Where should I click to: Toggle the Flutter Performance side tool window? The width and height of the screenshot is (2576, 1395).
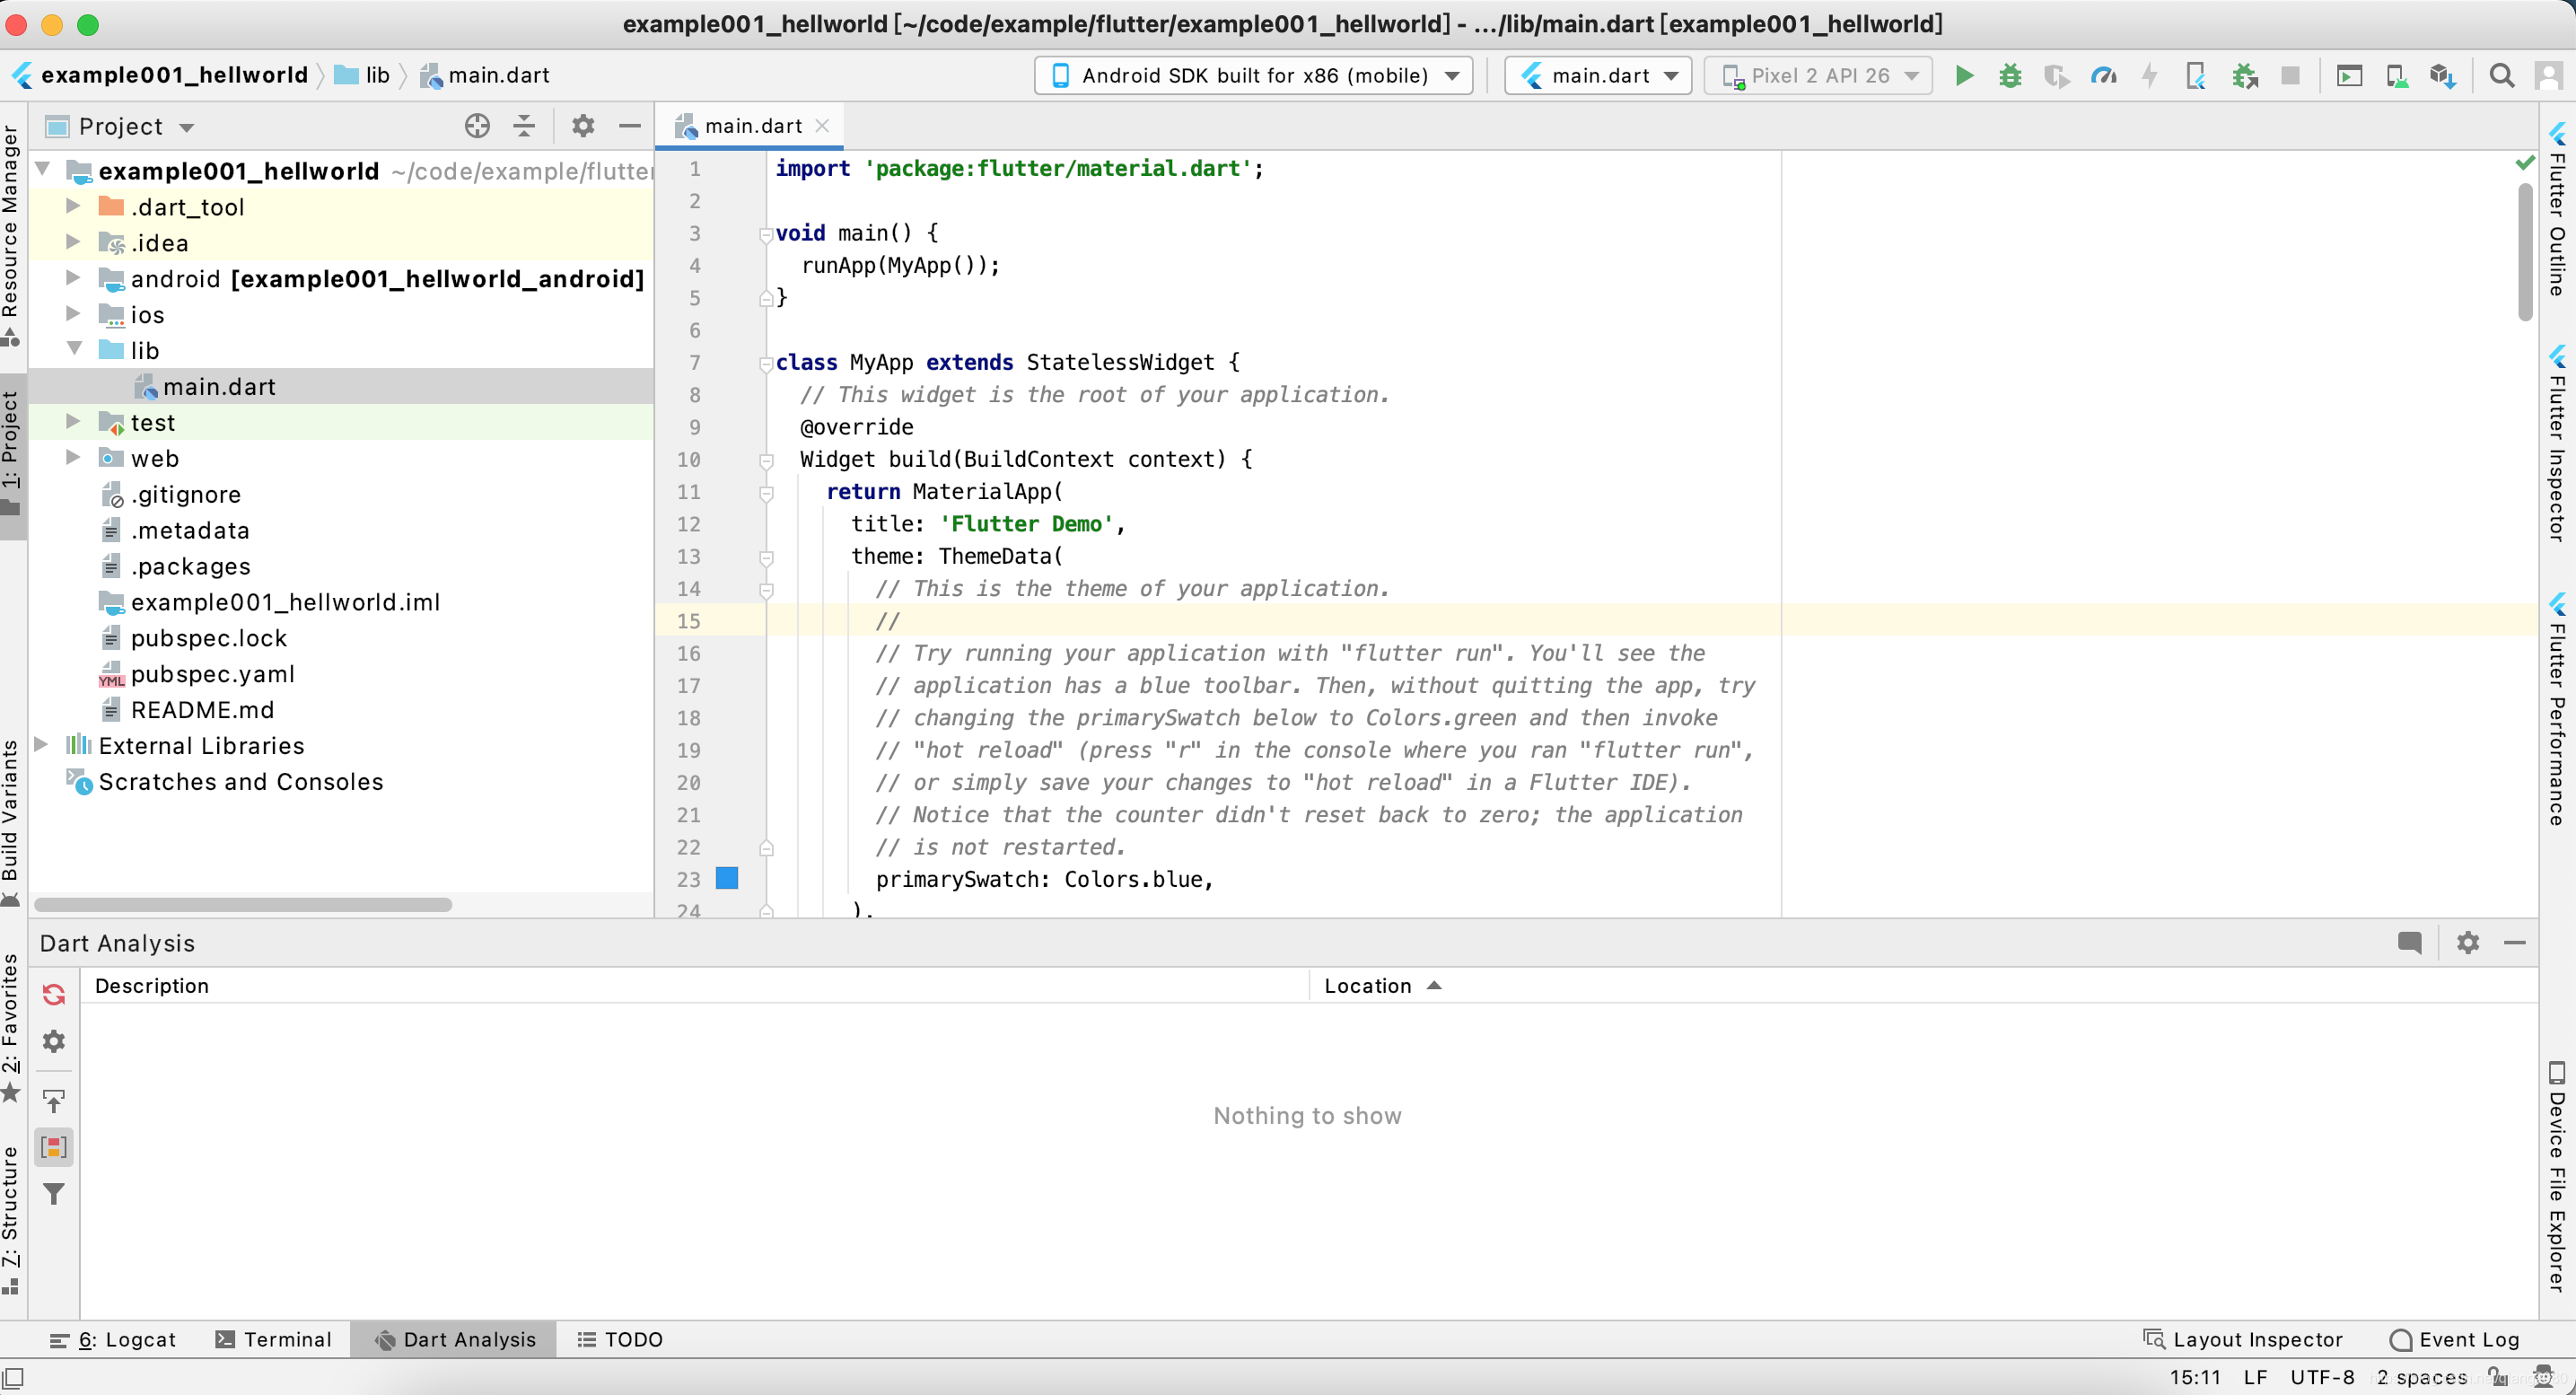[2558, 711]
